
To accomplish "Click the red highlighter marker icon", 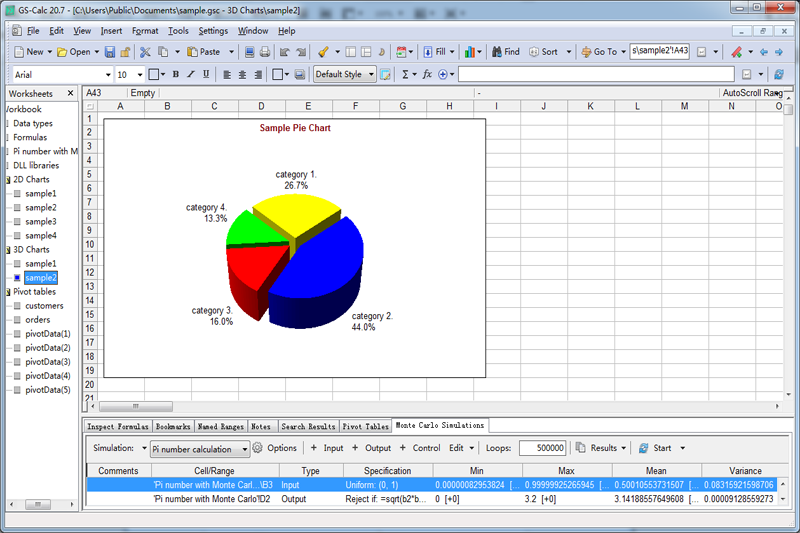I will coord(736,52).
